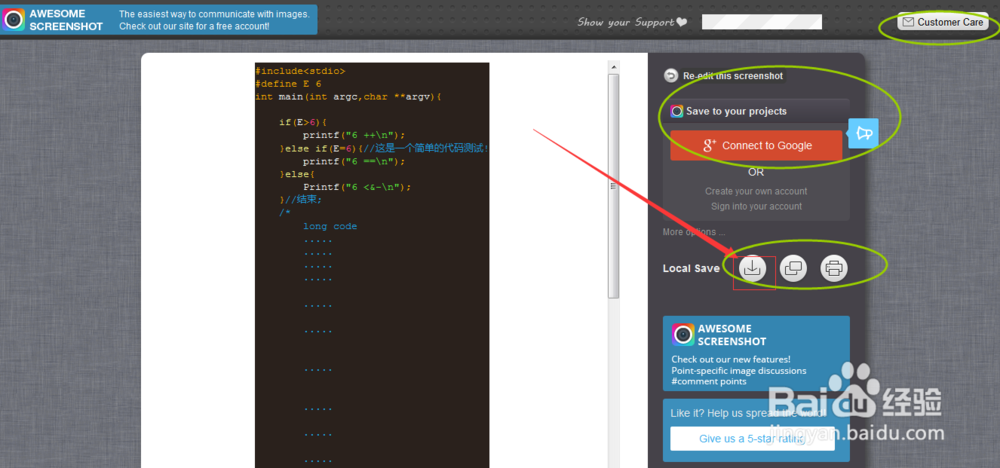Click the header banner about free account
The image size is (1000, 468).
point(159,20)
